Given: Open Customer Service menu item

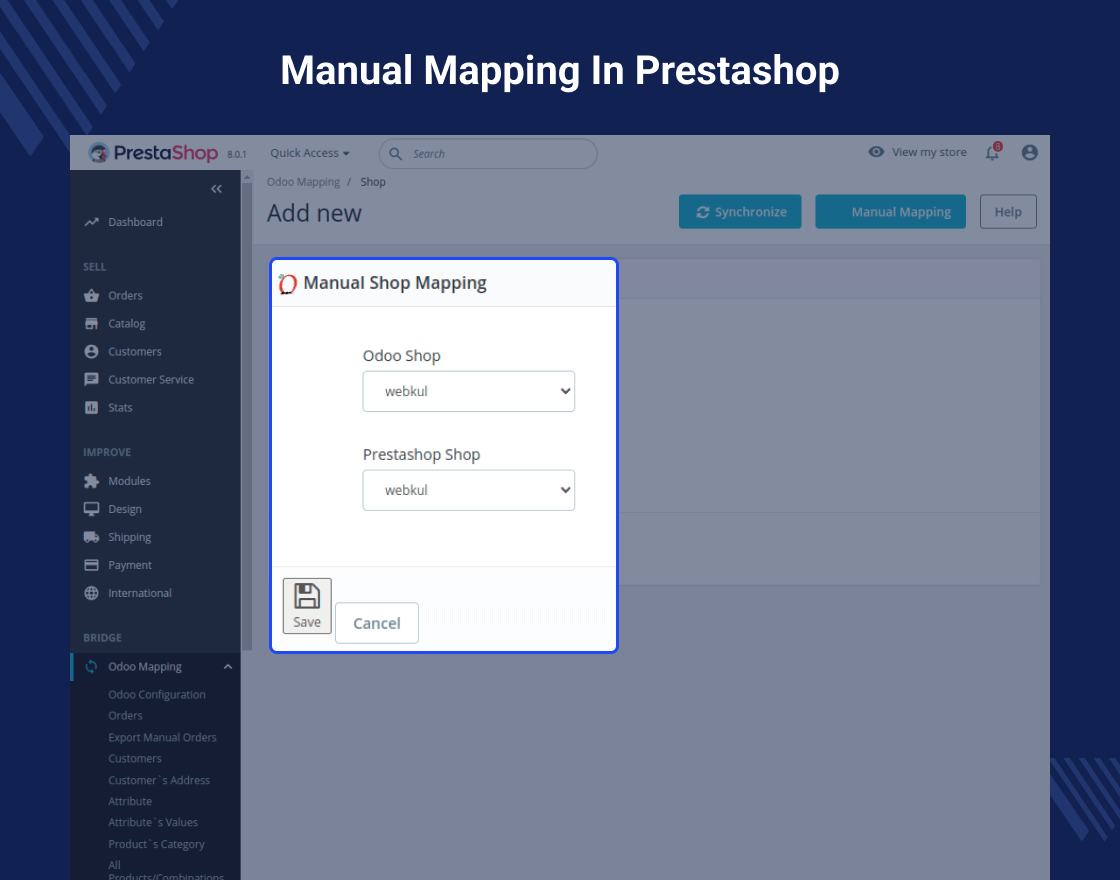Looking at the screenshot, I should coord(151,379).
